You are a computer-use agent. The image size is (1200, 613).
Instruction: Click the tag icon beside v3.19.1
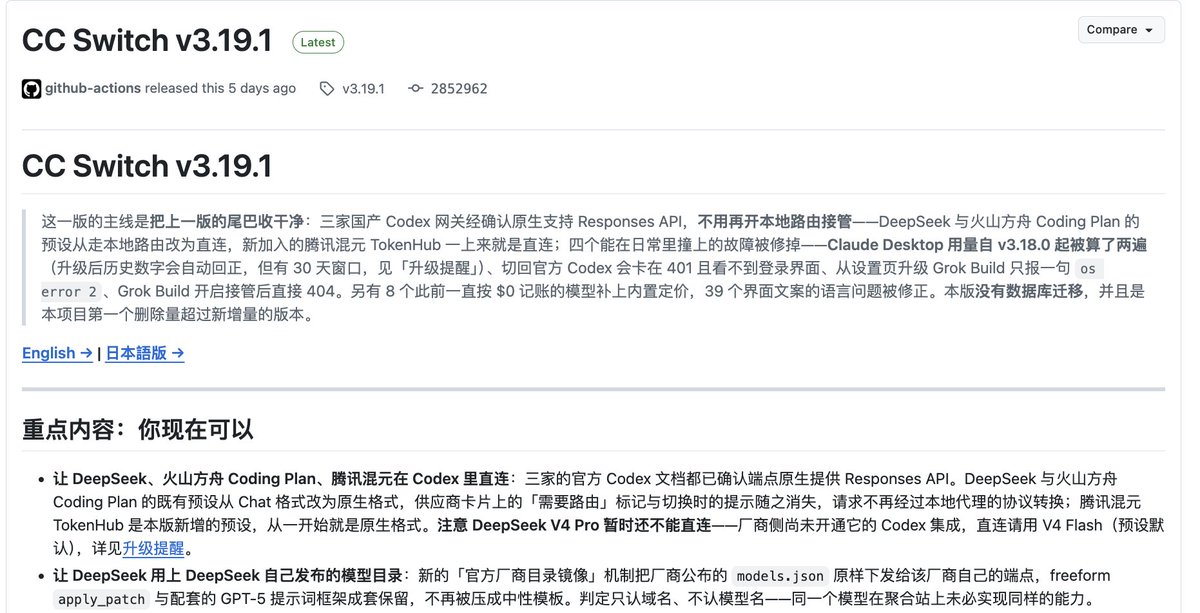[327, 89]
